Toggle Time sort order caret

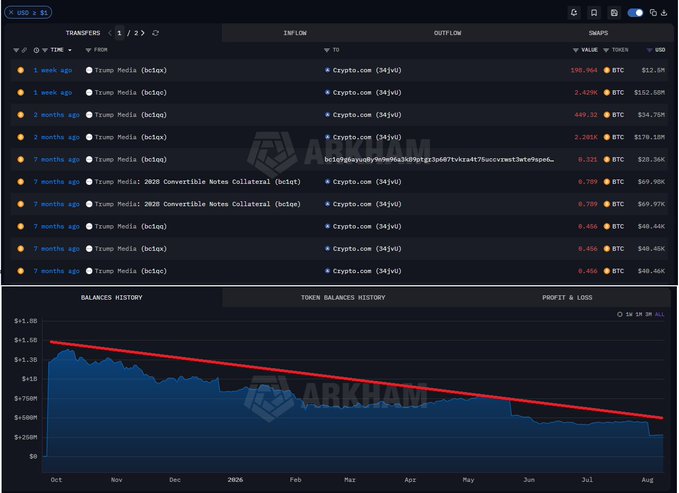tap(70, 50)
